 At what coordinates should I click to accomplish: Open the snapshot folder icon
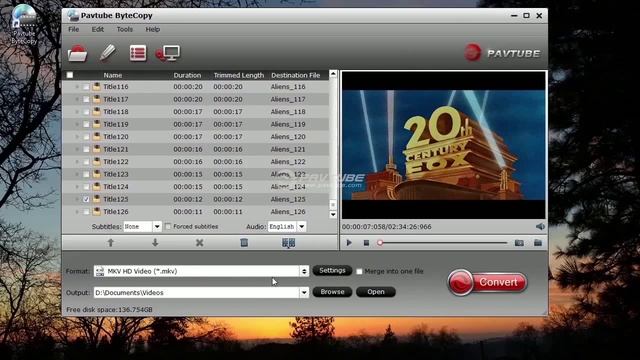point(538,243)
